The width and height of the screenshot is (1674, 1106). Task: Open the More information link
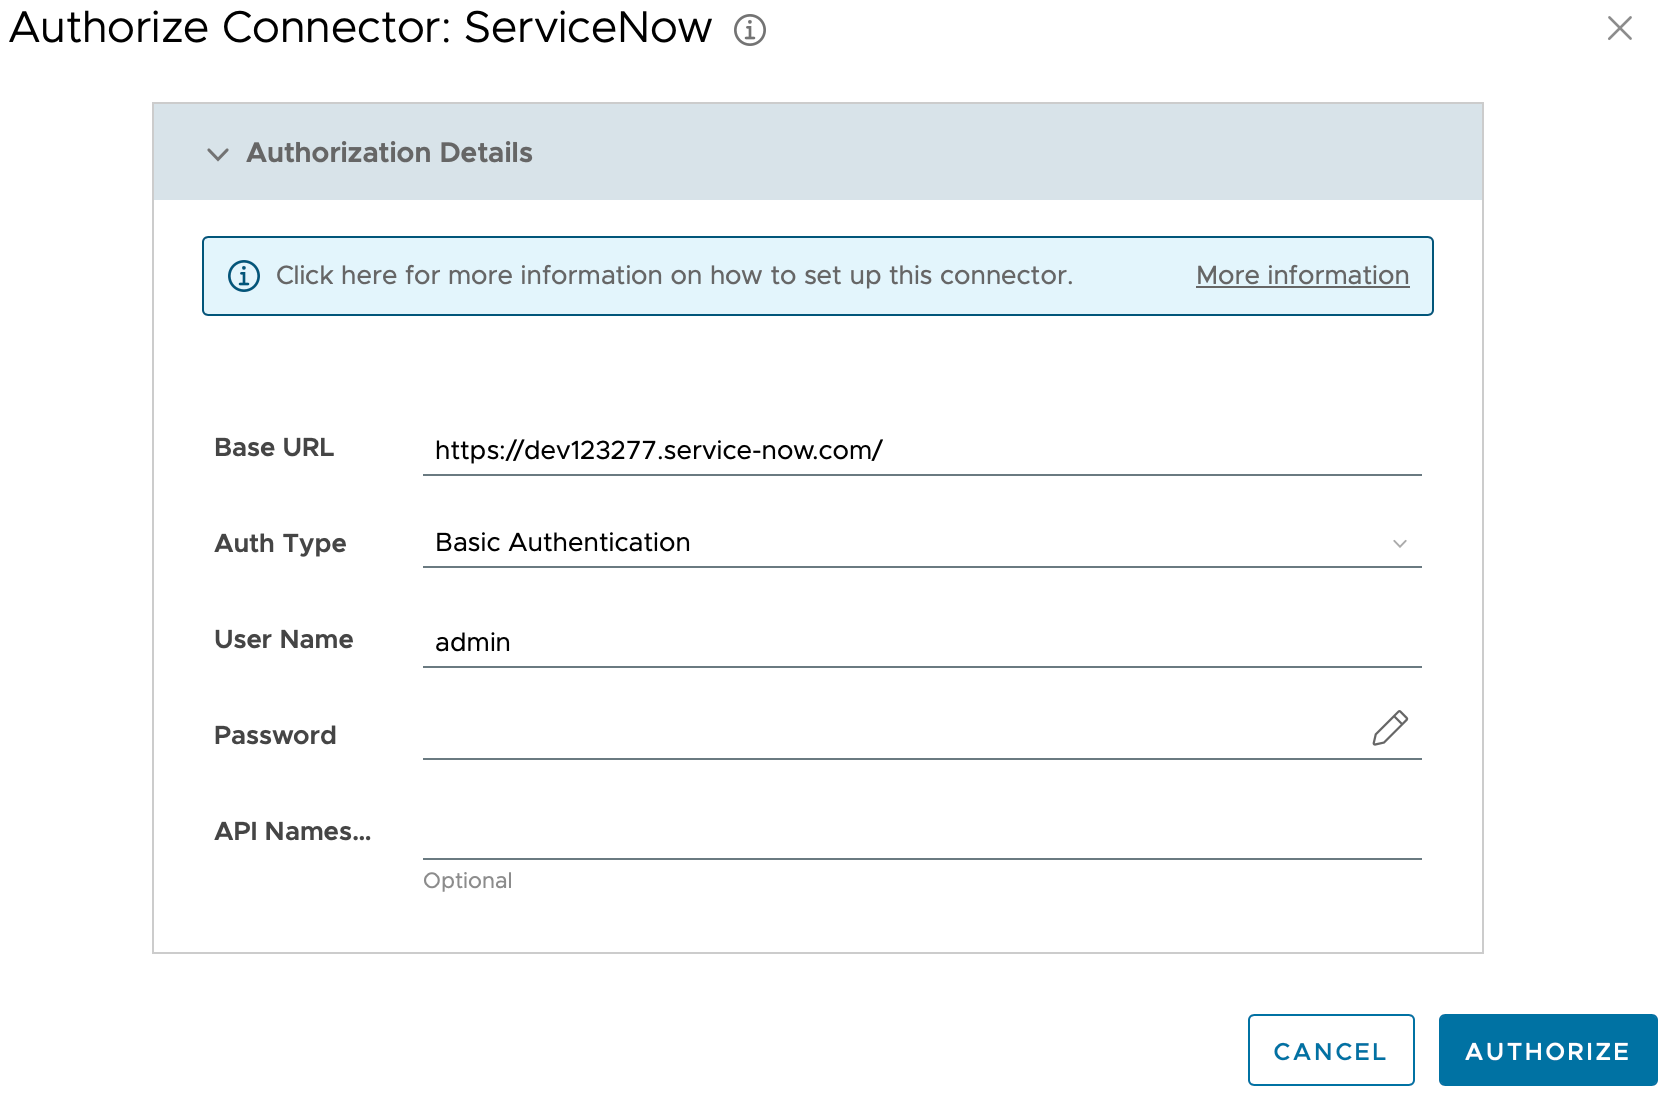(1302, 275)
